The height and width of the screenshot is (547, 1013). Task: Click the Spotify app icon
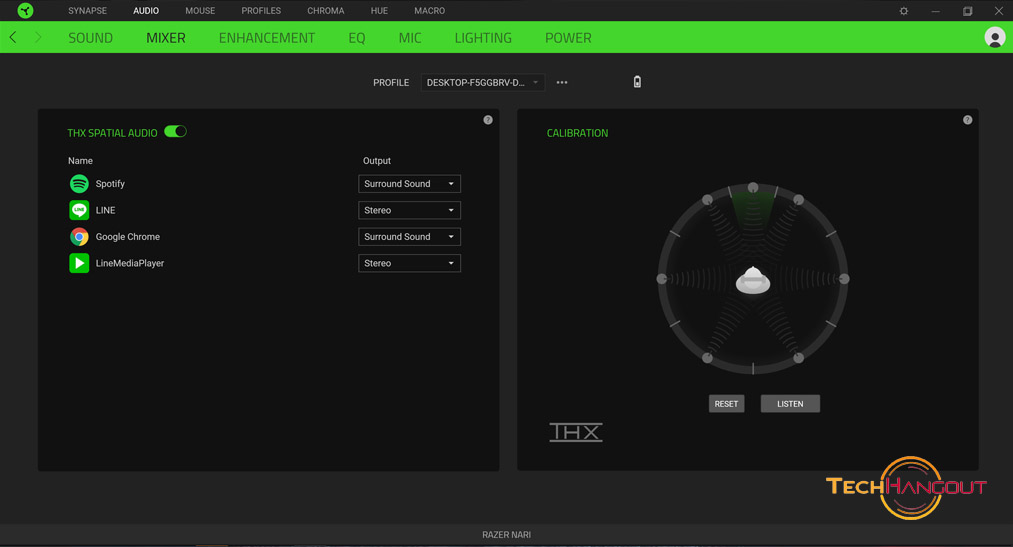[79, 184]
